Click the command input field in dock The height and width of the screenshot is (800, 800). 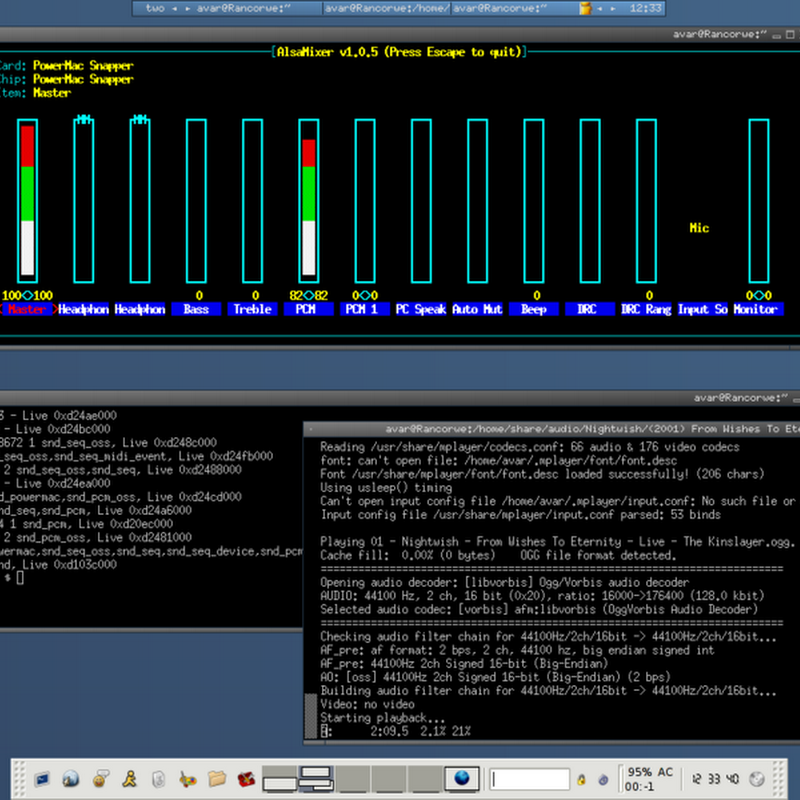[x=530, y=778]
